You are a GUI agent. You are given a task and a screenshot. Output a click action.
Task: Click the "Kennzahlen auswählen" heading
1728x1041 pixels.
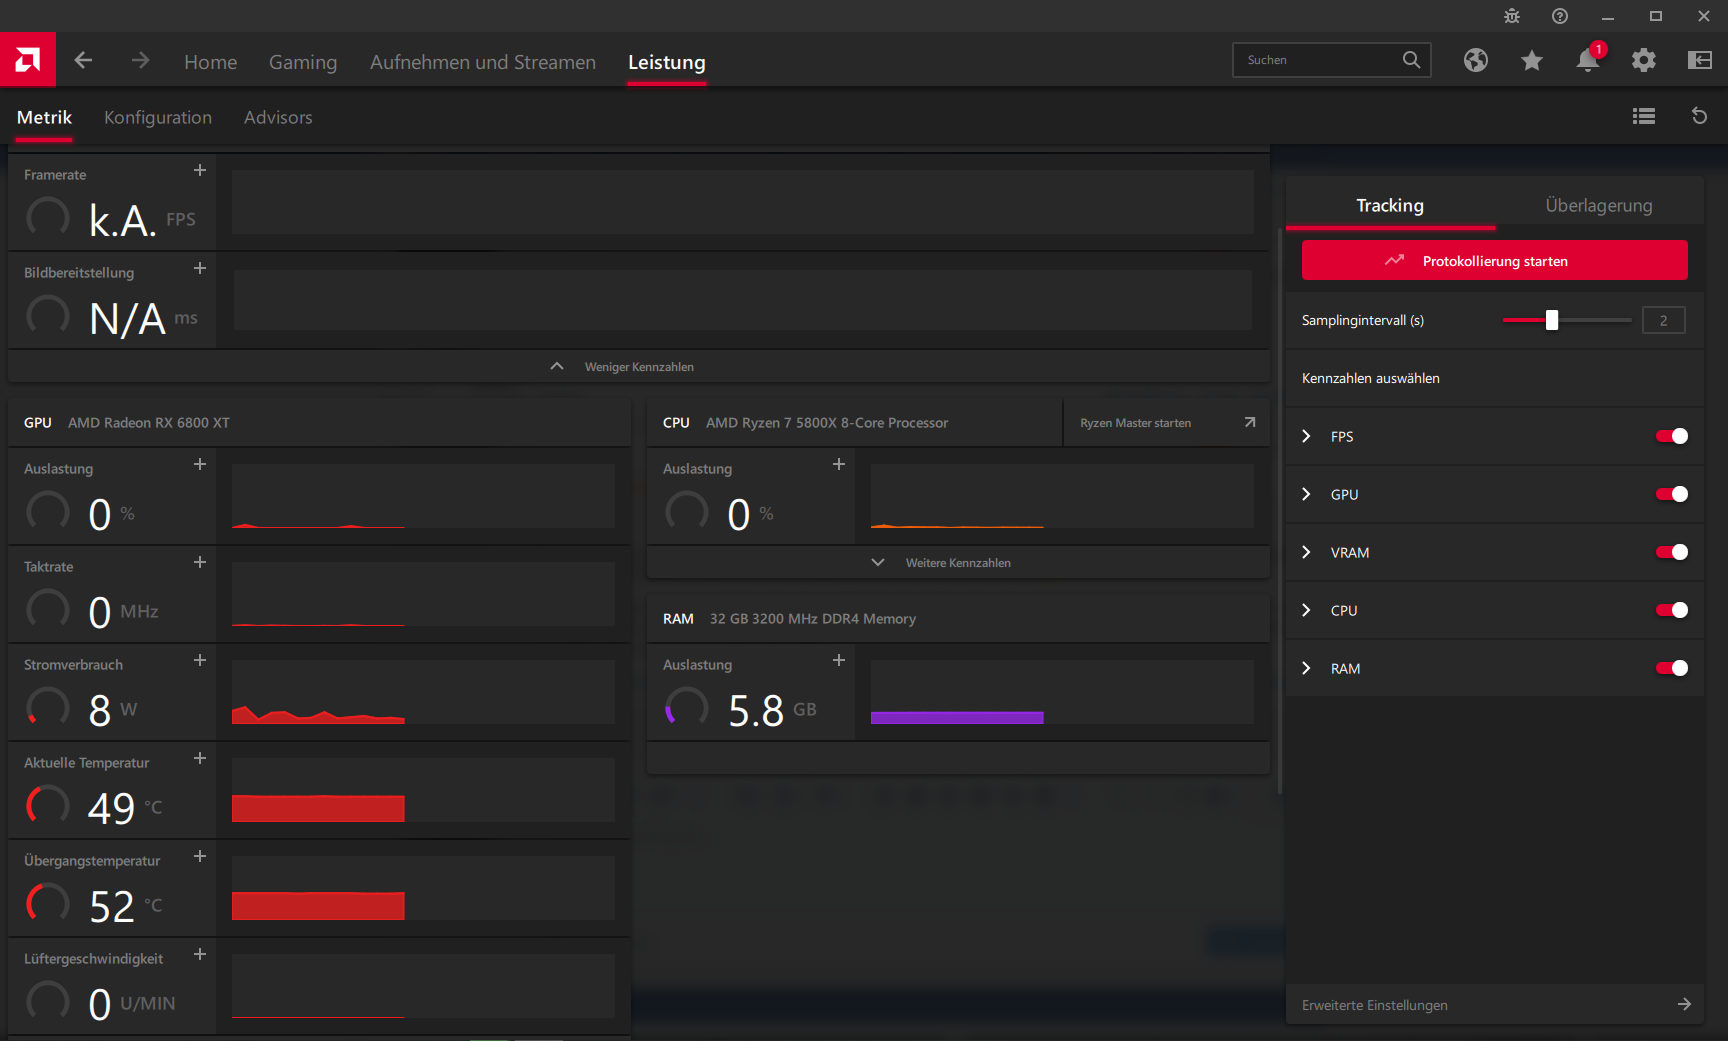[1371, 378]
